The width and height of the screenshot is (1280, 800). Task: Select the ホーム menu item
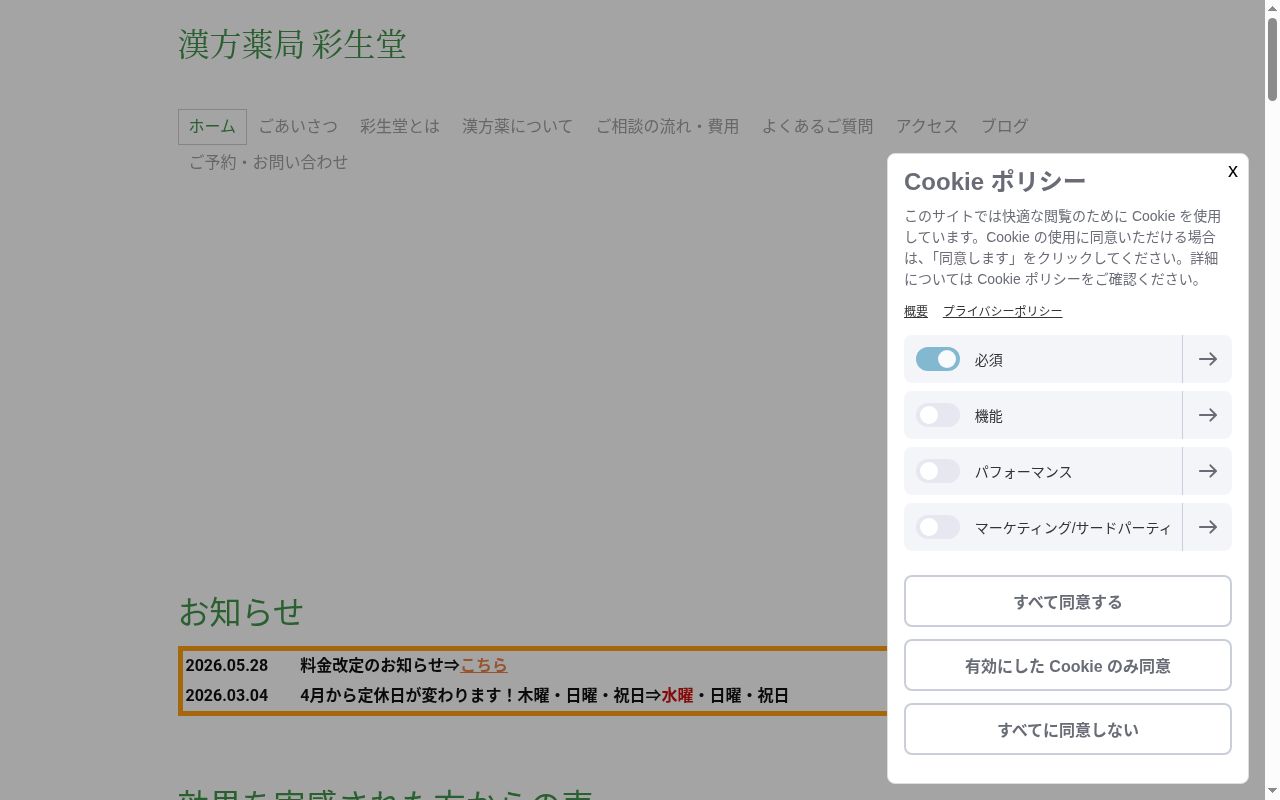[212, 127]
